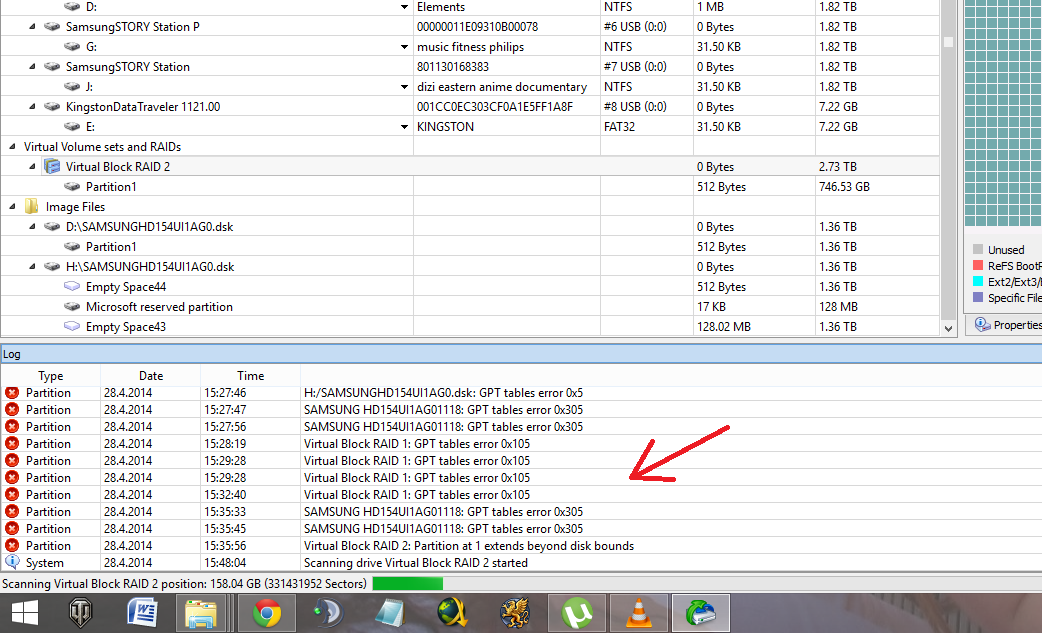Open the dropdown next to drive J:
1042x633 pixels.
pos(404,86)
